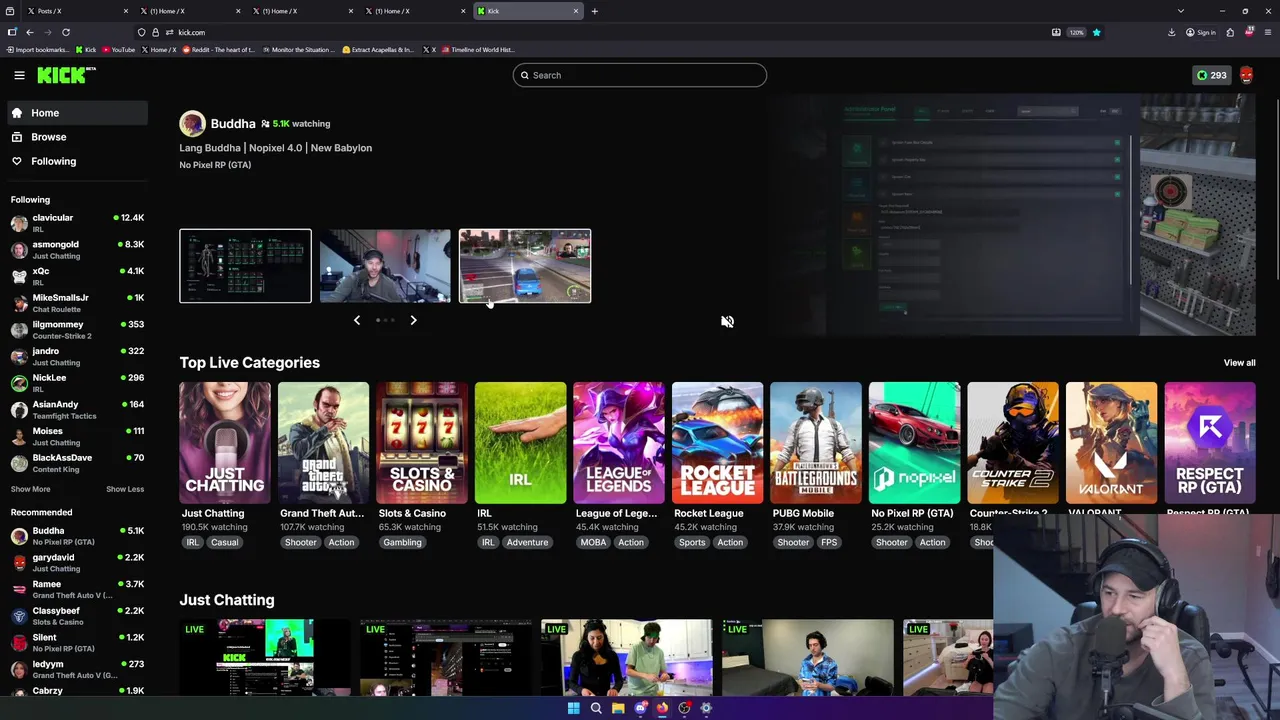
Task: Open a new browser tab
Action: [x=594, y=11]
